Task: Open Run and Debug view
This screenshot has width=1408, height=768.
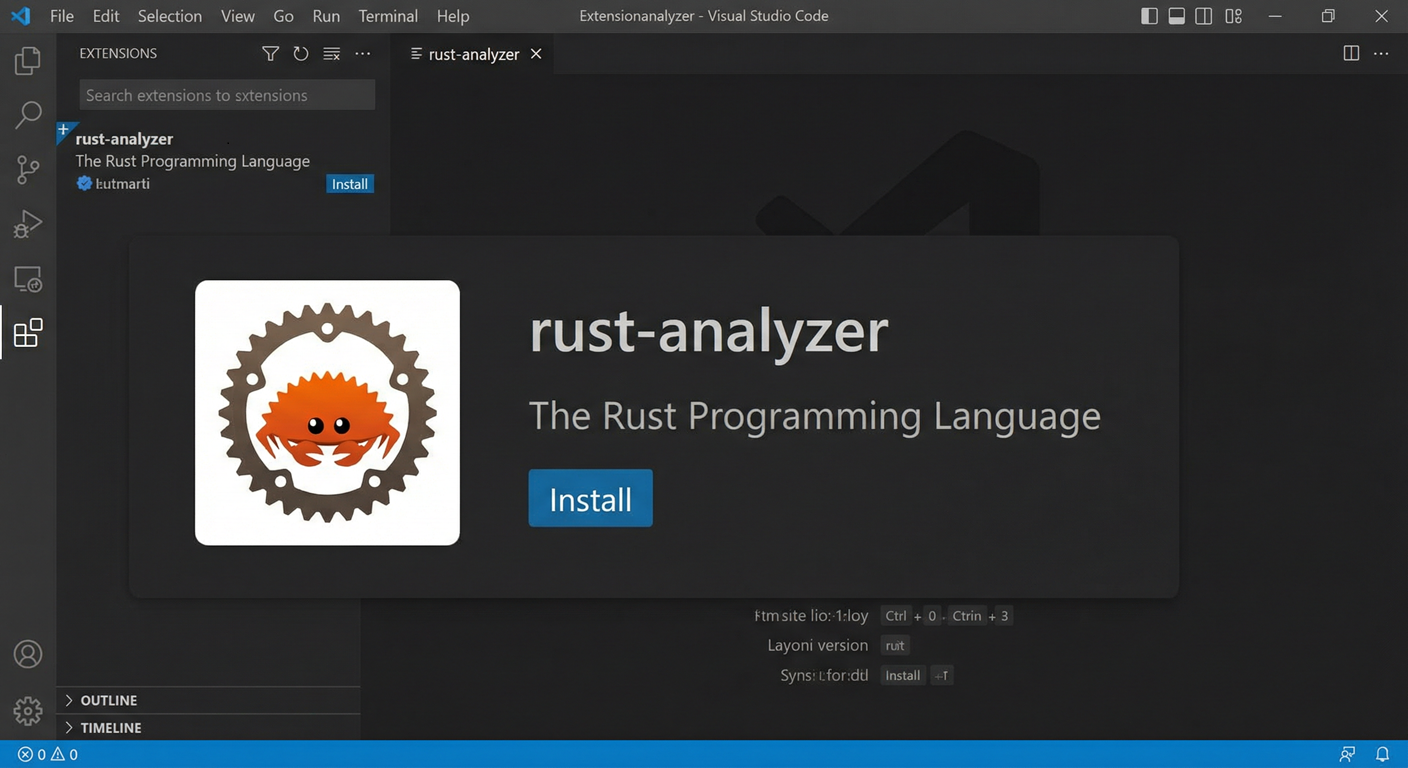Action: coord(28,223)
